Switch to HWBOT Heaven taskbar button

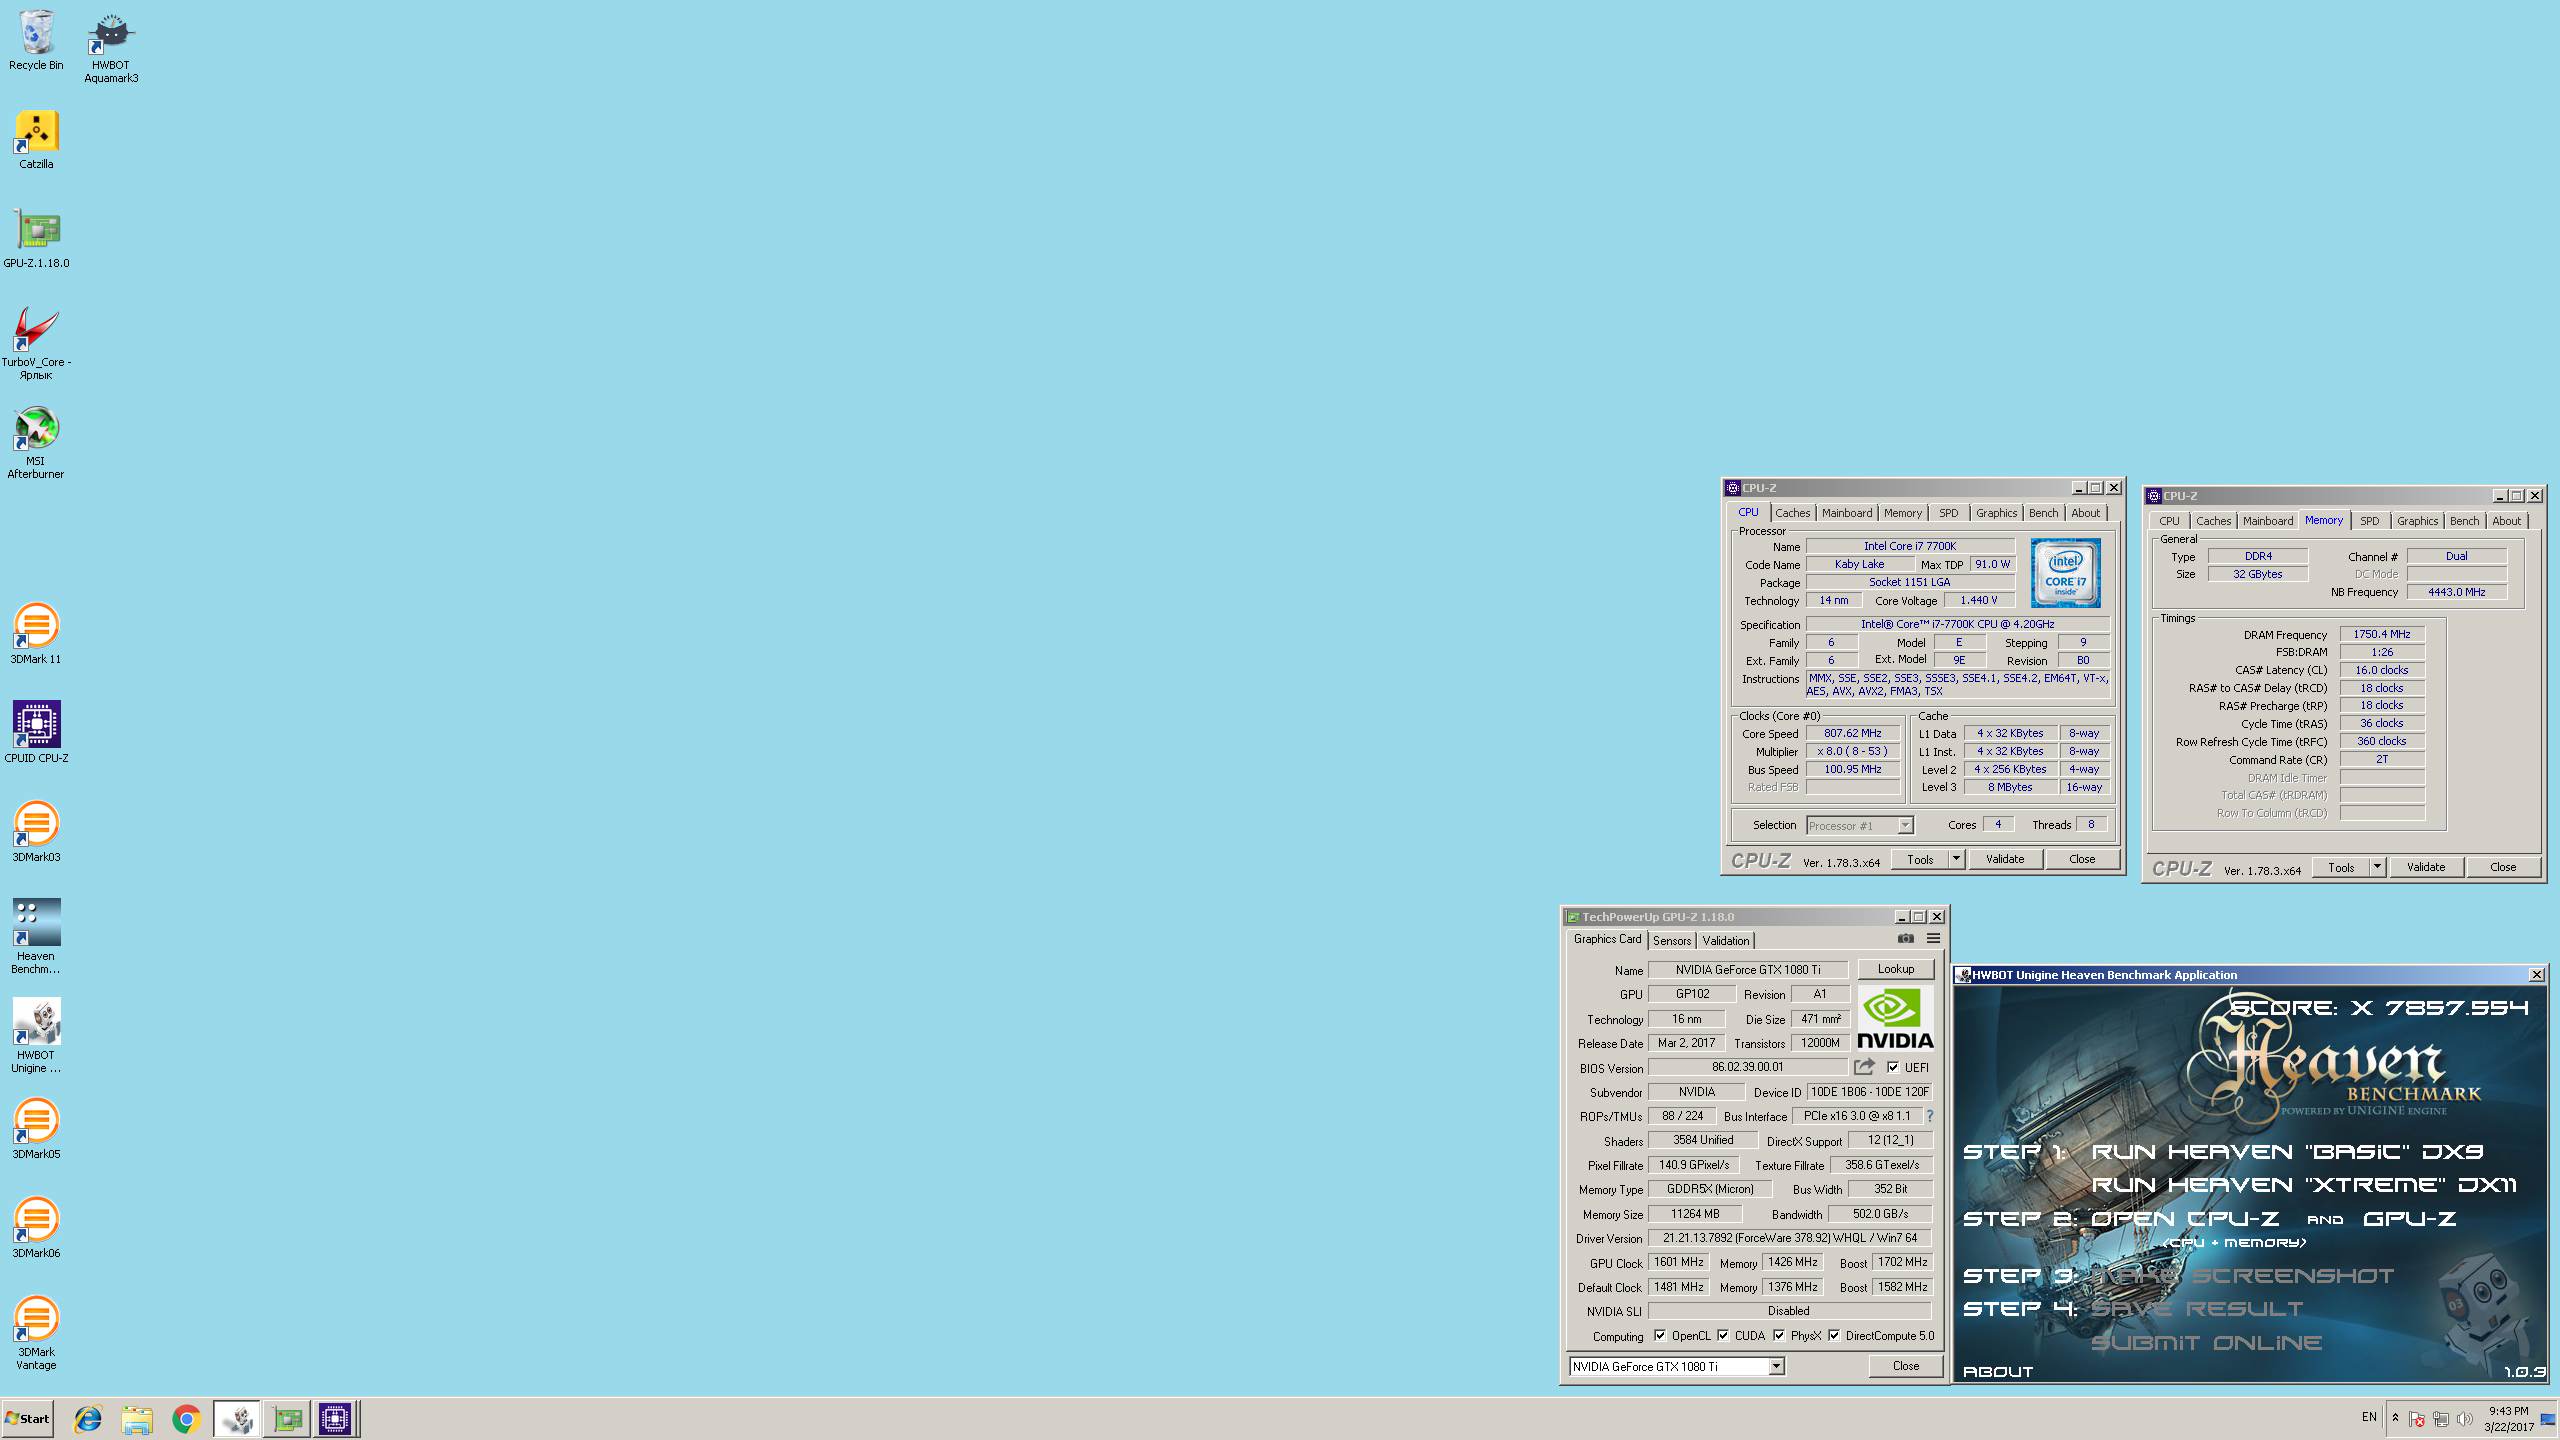[x=237, y=1419]
